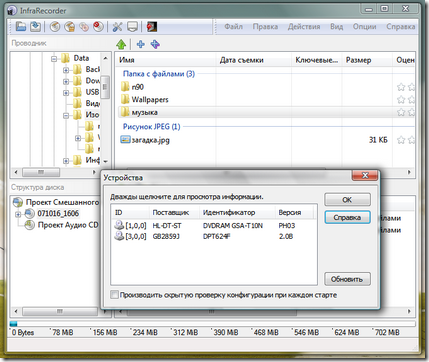Click the explorer tree horizontal scrollbar thumb

pos(41,172)
